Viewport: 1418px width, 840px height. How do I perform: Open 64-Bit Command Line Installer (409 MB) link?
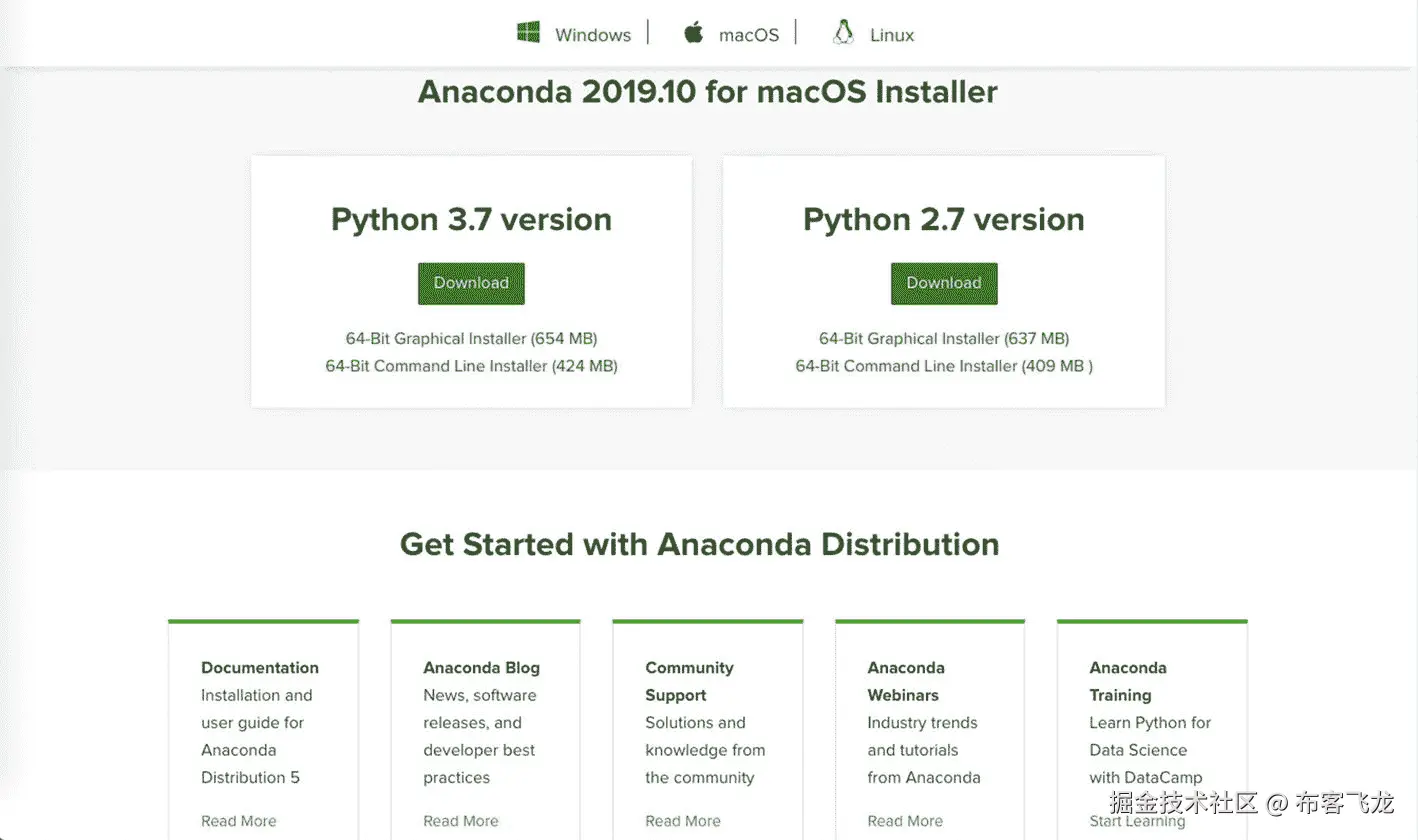[x=944, y=366]
